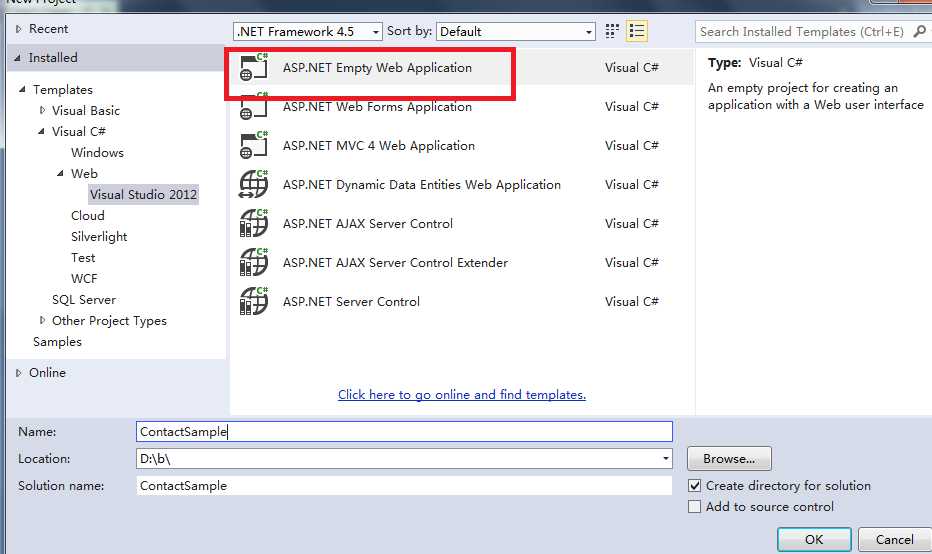Click the Search Installed Templates box
The height and width of the screenshot is (554, 932).
(802, 32)
